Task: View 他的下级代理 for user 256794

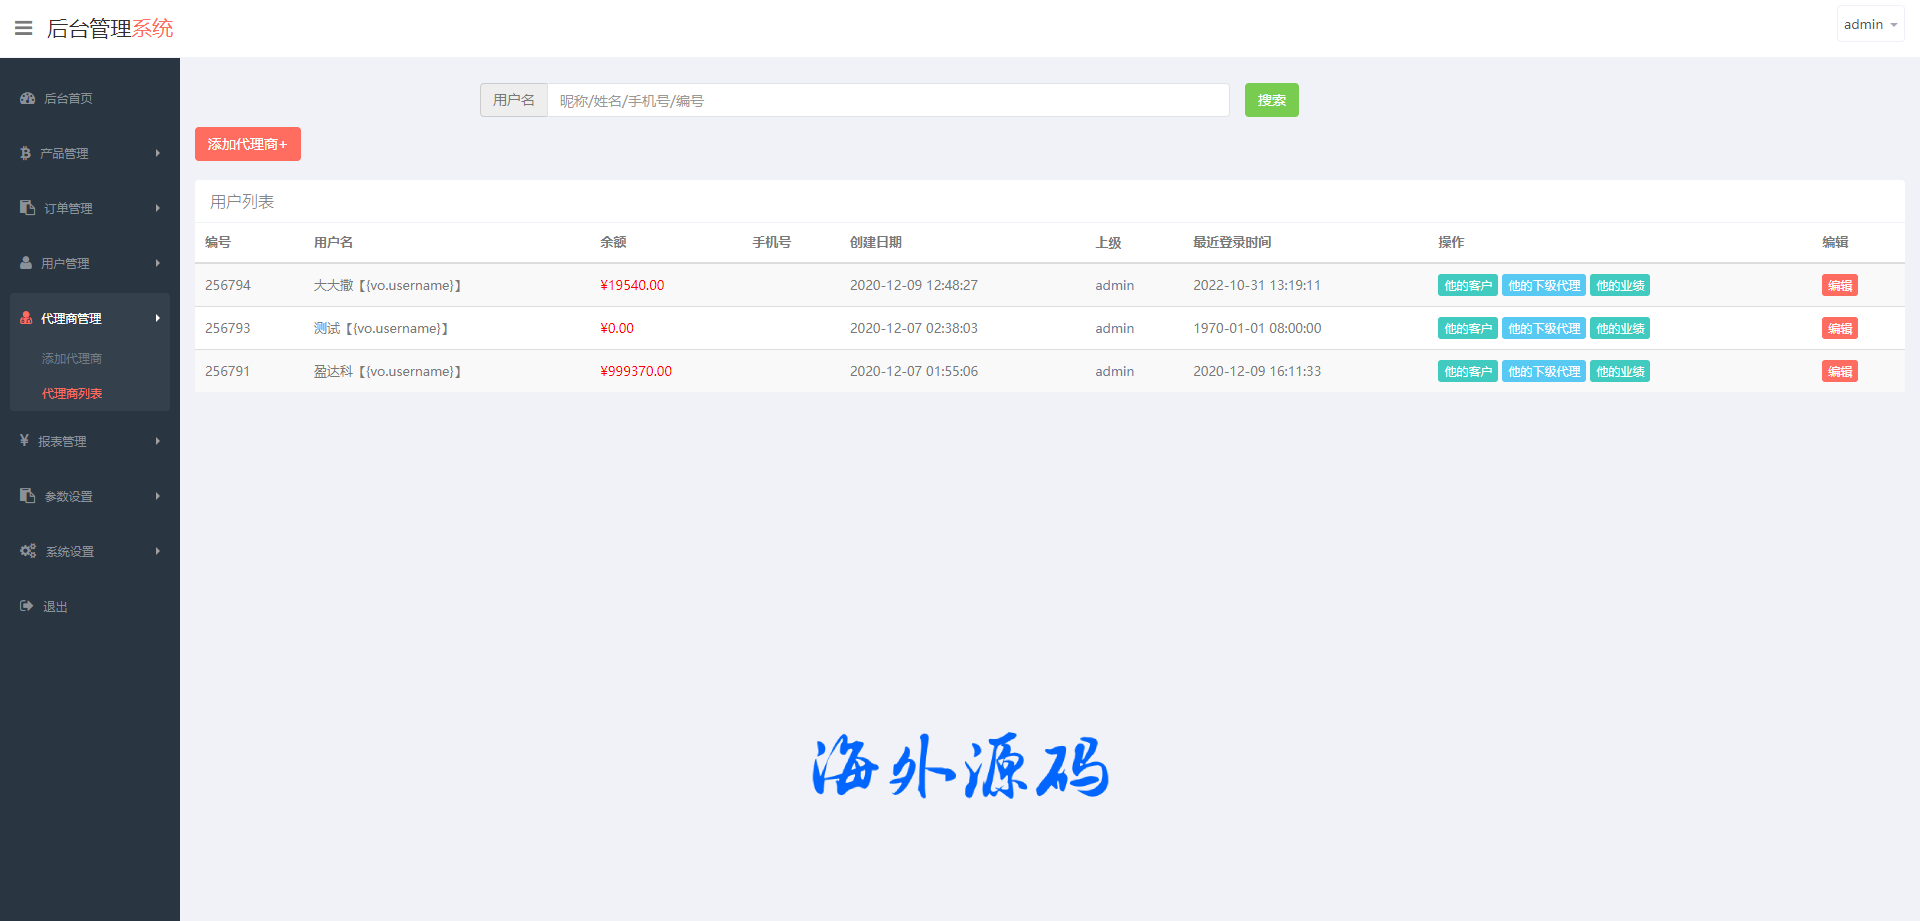Action: 1543,285
